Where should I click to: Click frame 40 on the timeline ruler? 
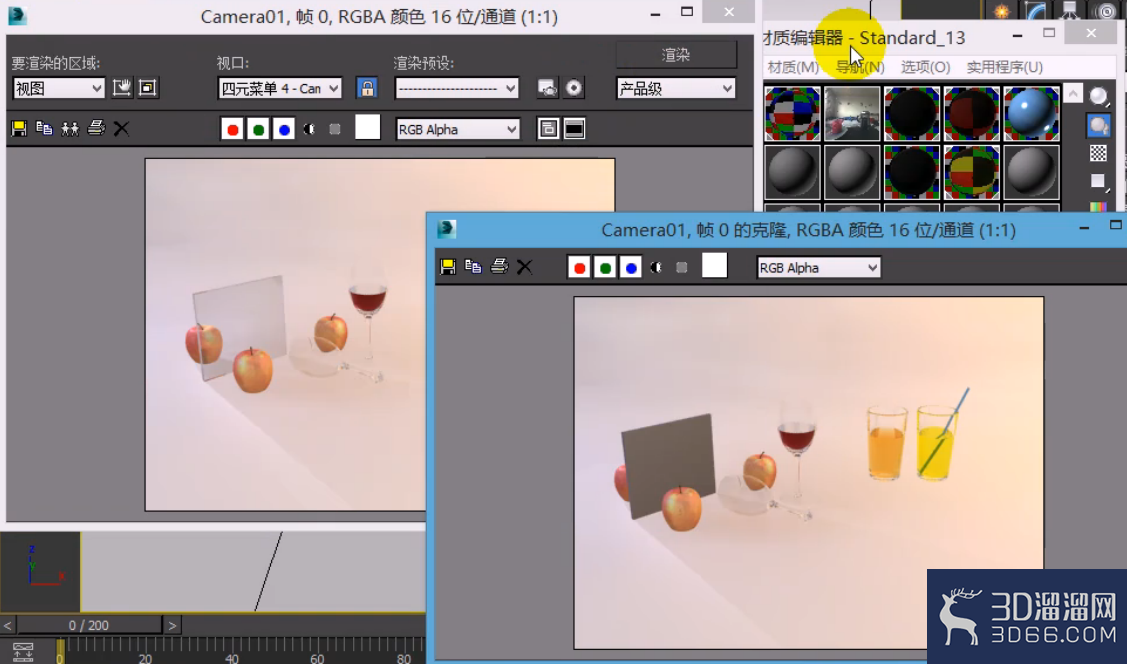(x=231, y=658)
